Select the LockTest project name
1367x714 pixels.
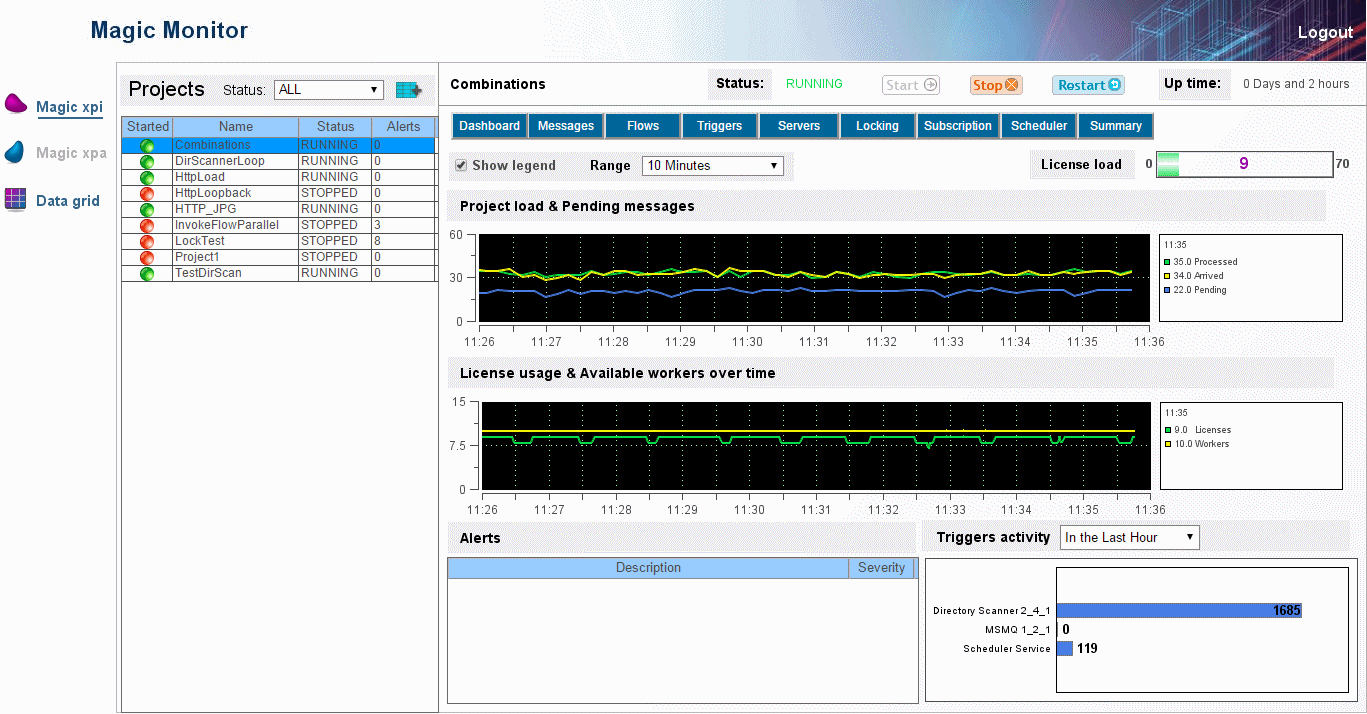(x=200, y=241)
